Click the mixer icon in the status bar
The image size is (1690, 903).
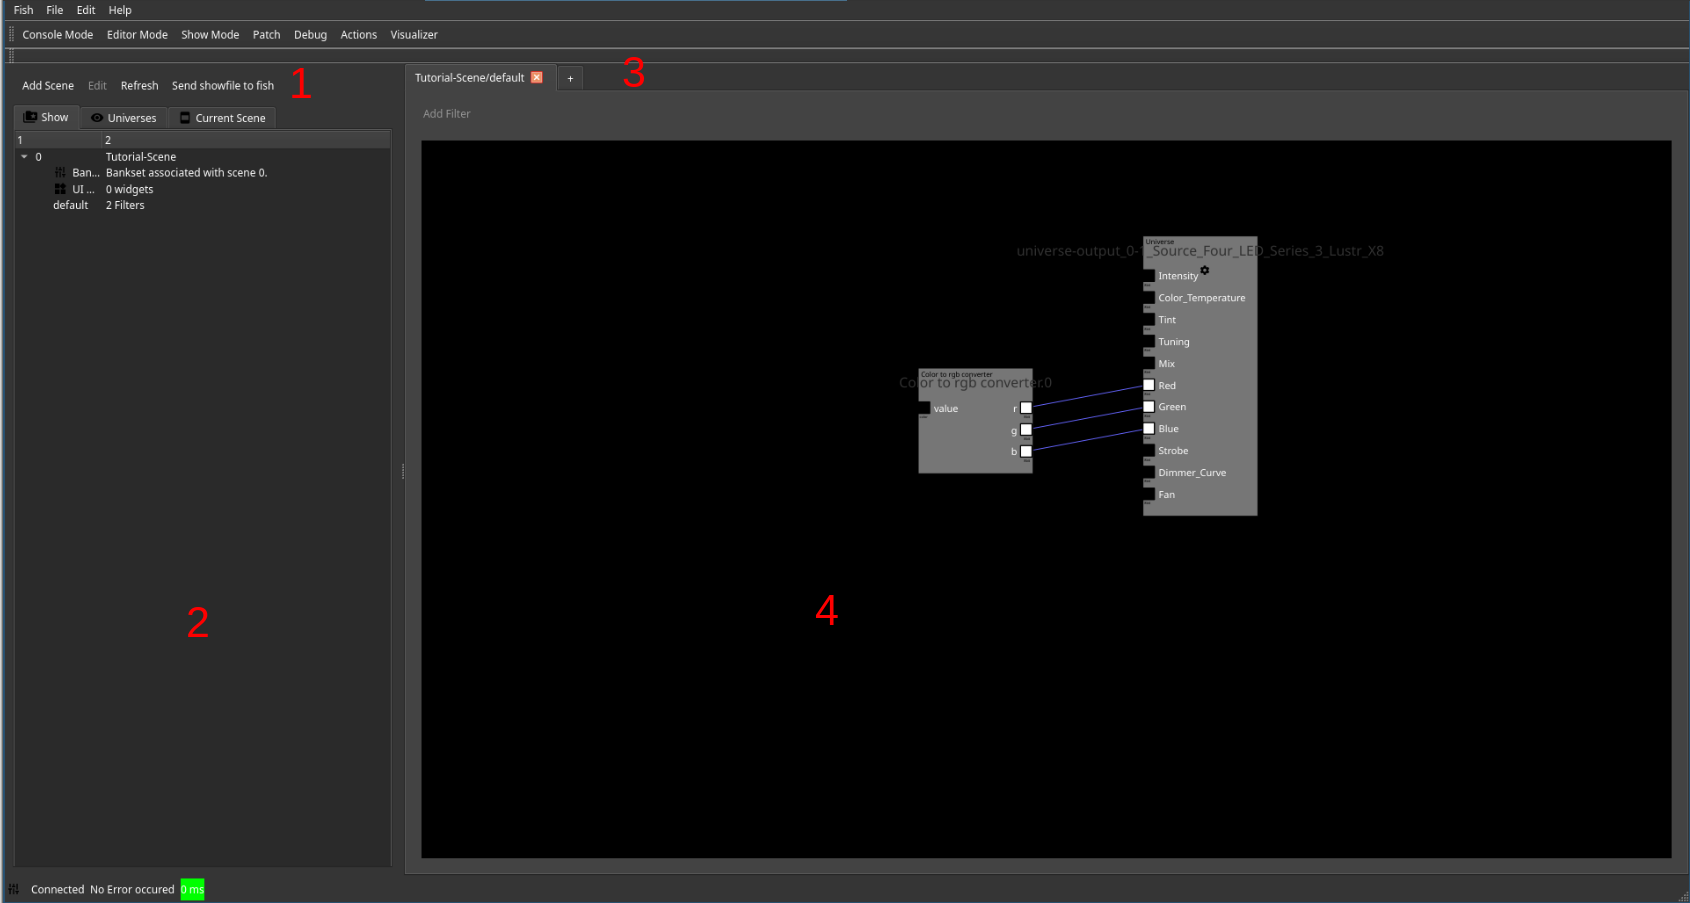point(14,889)
